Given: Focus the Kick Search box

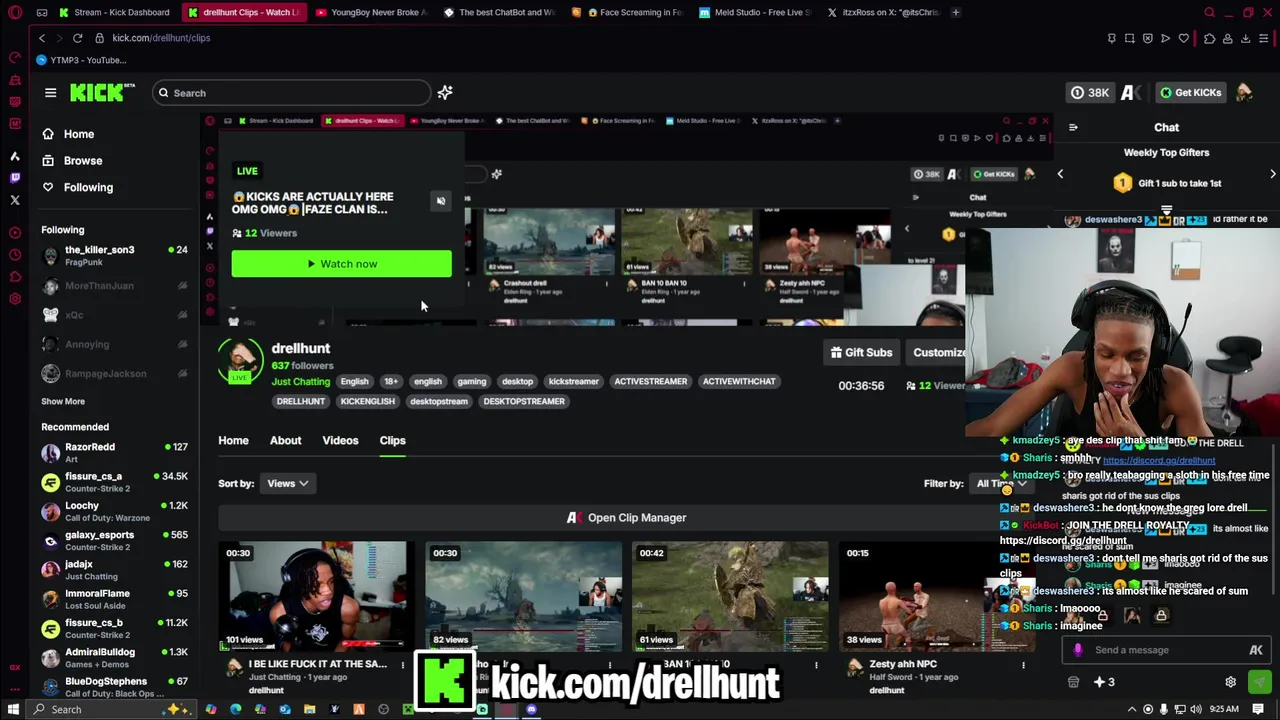Looking at the screenshot, I should click(x=291, y=93).
